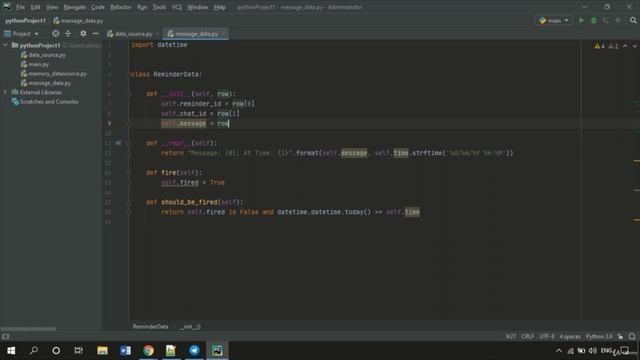Click Expand/Collapse All icon in Project panel
This screenshot has width=640, height=360.
(x=68, y=33)
